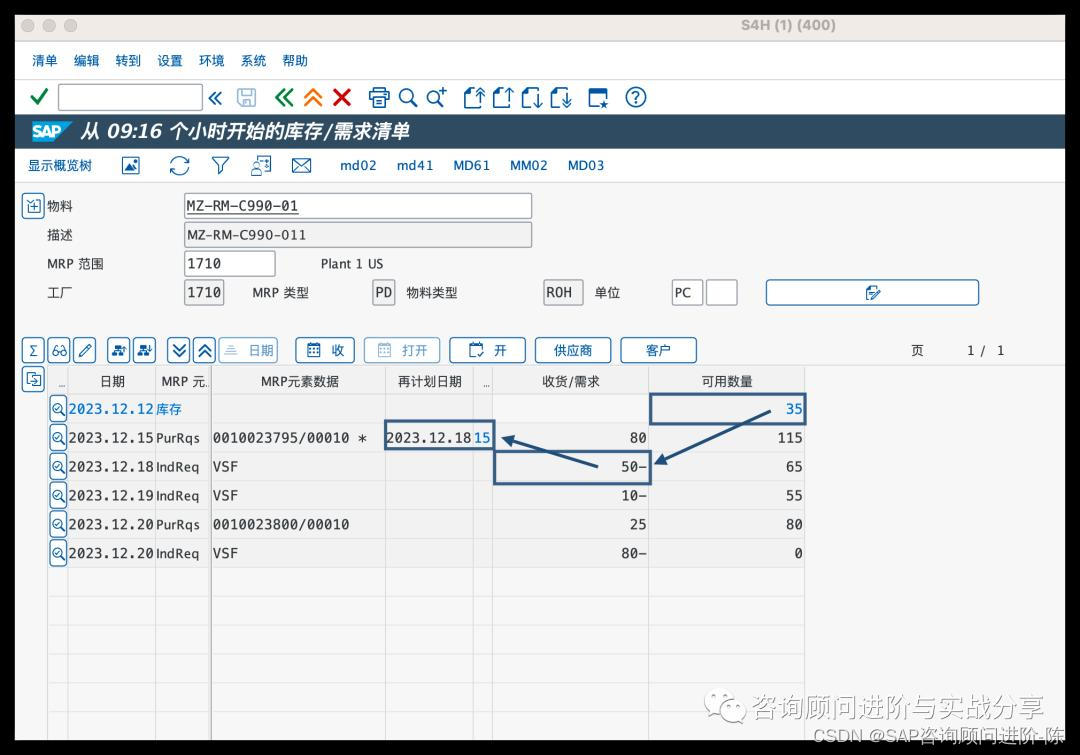This screenshot has height=755, width=1080.
Task: Click the user settings person icon
Action: pyautogui.click(x=260, y=165)
